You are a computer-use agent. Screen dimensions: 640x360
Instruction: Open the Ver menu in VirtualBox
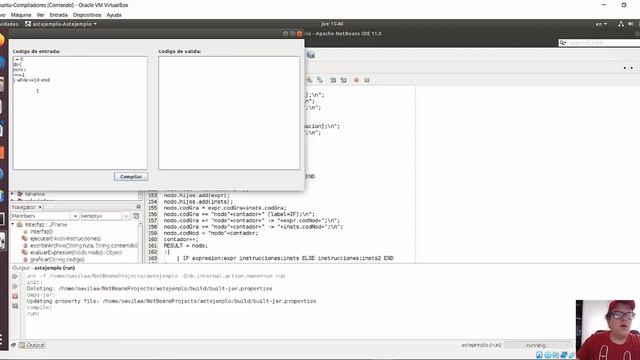40,15
